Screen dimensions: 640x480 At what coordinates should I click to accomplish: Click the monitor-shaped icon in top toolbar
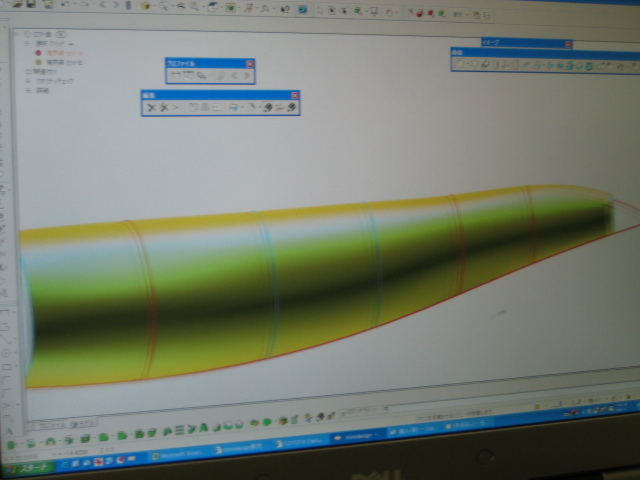[x=374, y=11]
